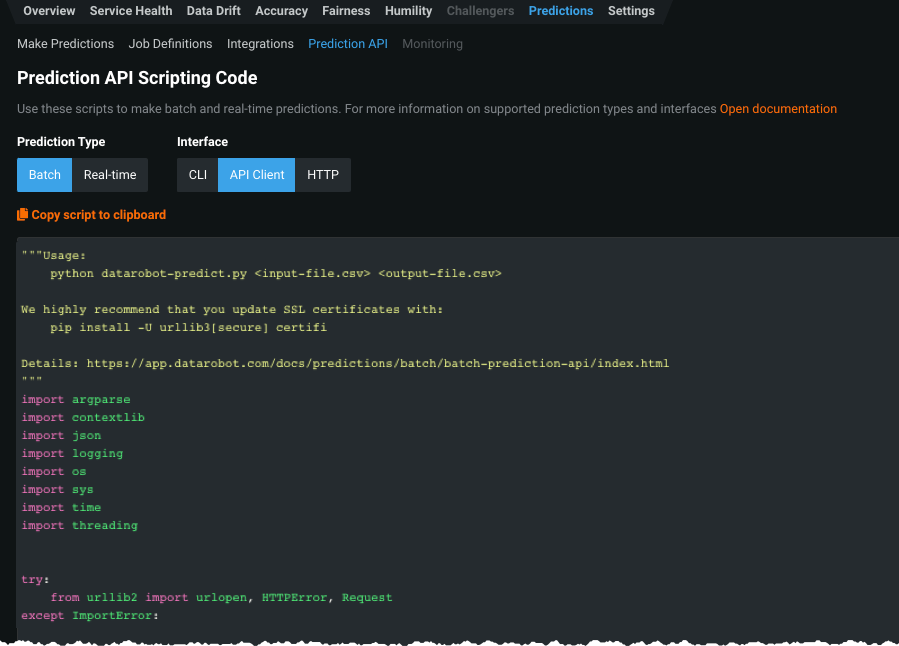View the Fairness tab
The image size is (899, 646).
click(346, 11)
